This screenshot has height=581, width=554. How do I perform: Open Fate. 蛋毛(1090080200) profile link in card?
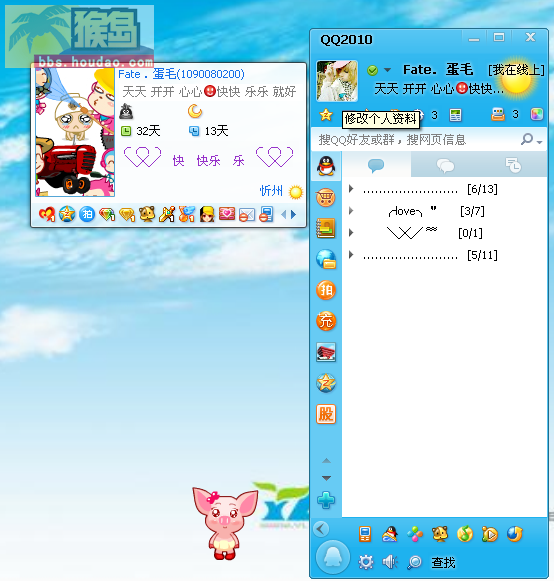click(181, 74)
